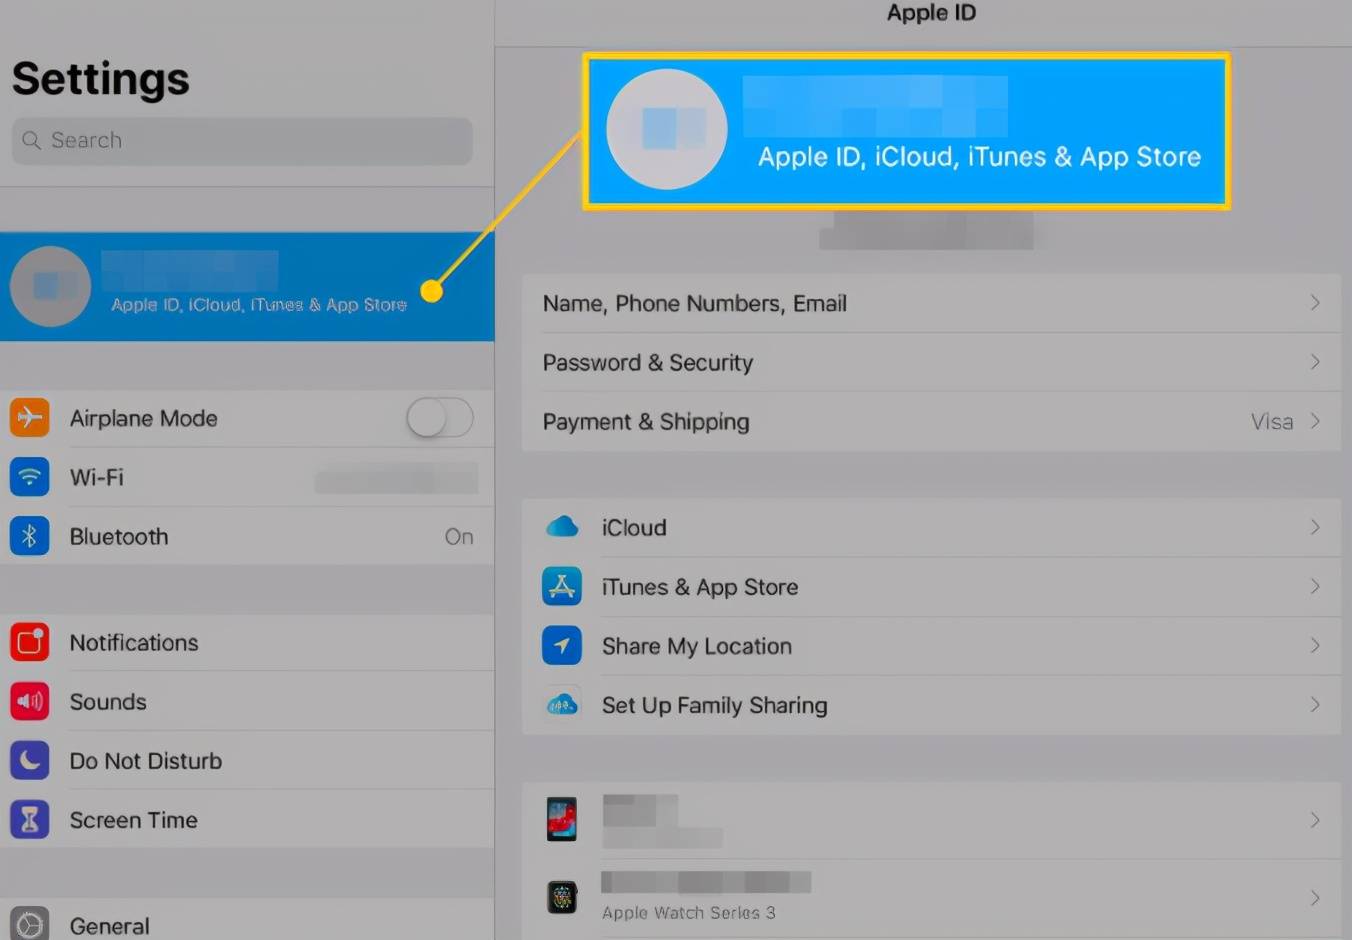Open Bluetooth settings in the sidebar
1352x940 pixels.
247,536
